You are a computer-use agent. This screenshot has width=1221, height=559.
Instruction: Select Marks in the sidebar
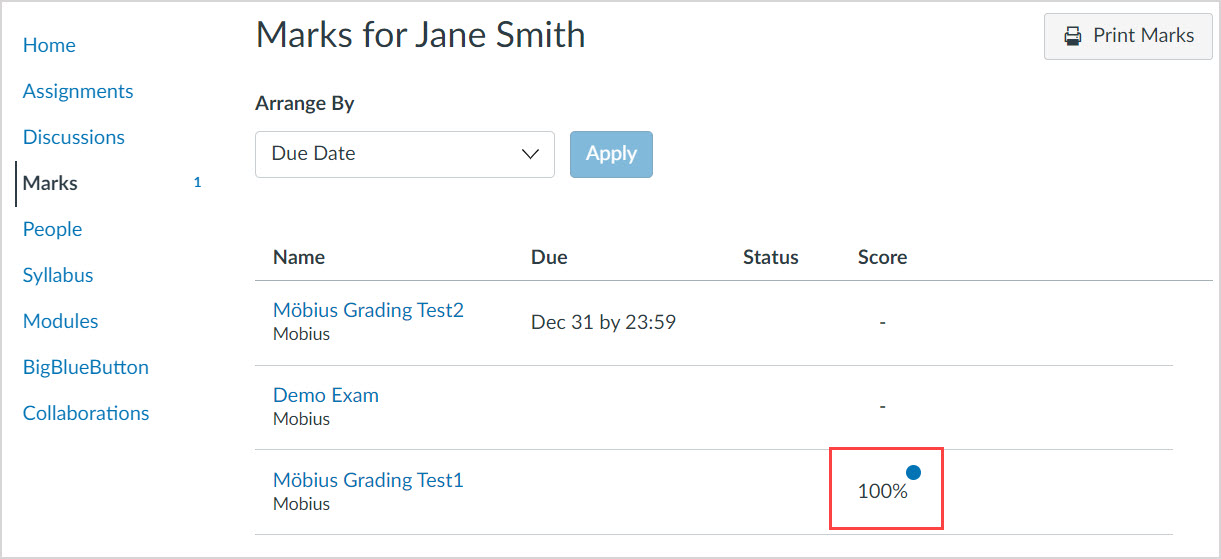[50, 183]
